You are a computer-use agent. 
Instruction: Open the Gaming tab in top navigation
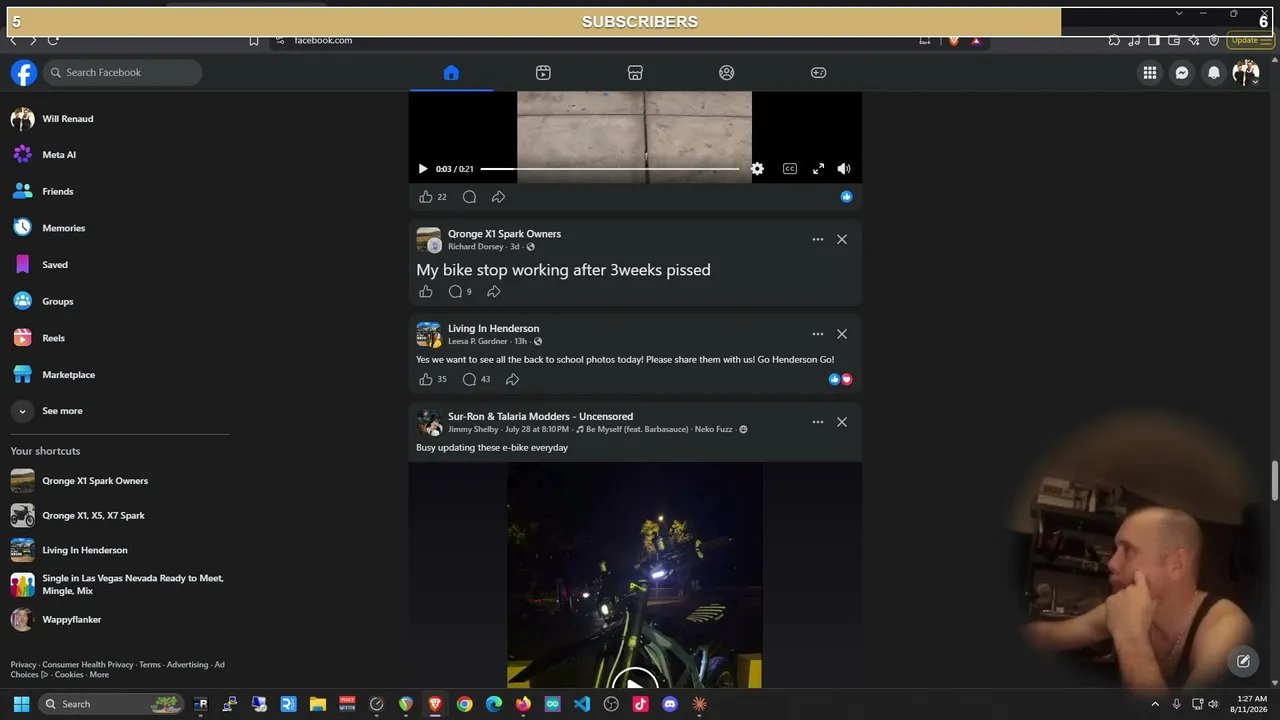[818, 72]
